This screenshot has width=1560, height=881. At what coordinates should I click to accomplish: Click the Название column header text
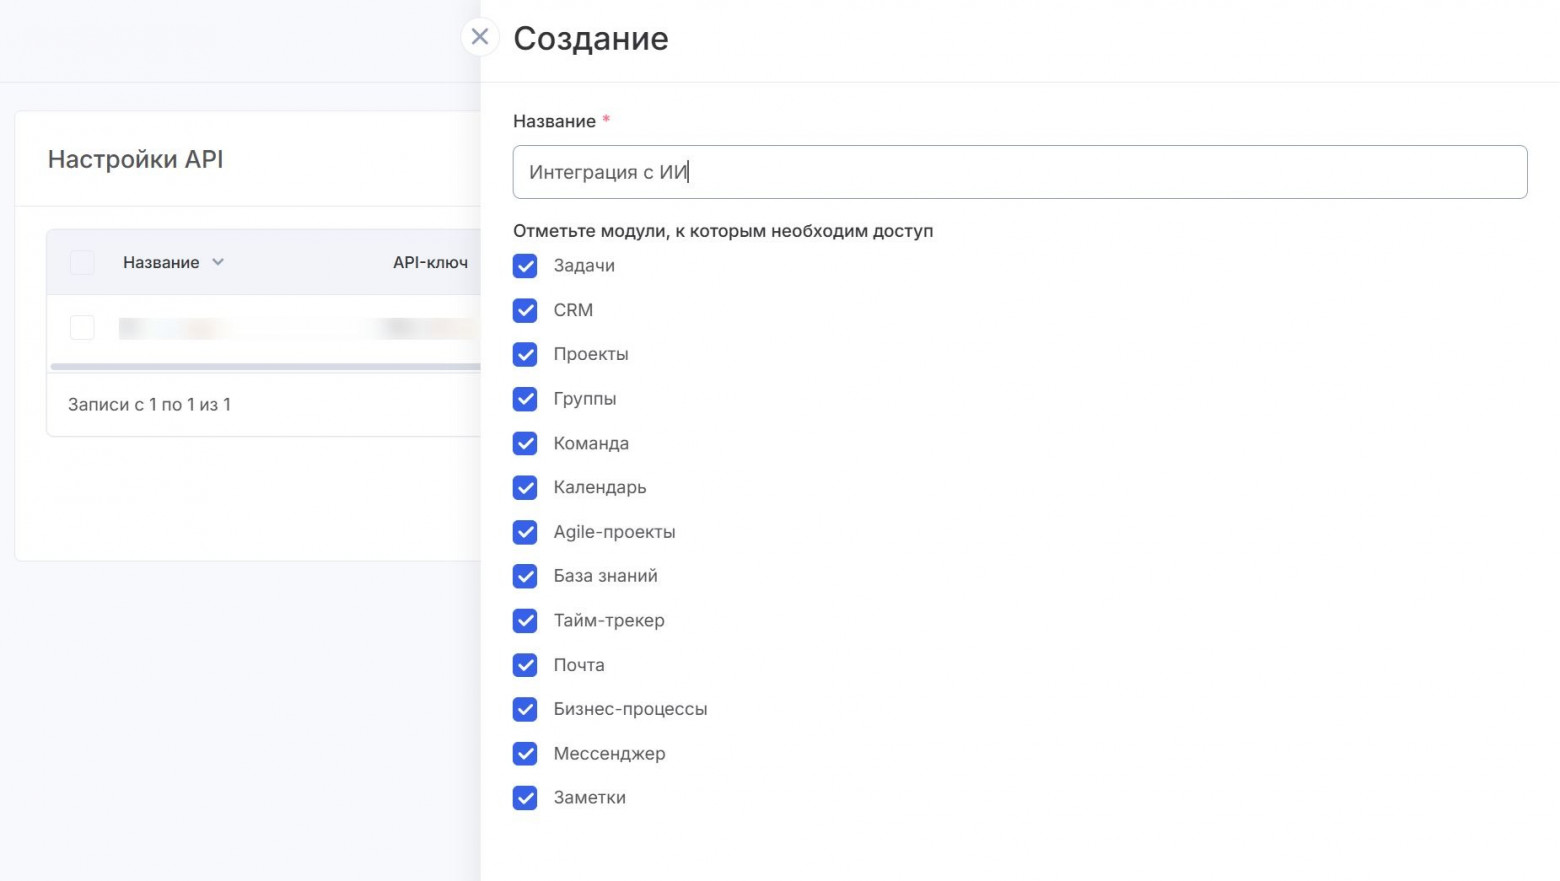click(161, 262)
